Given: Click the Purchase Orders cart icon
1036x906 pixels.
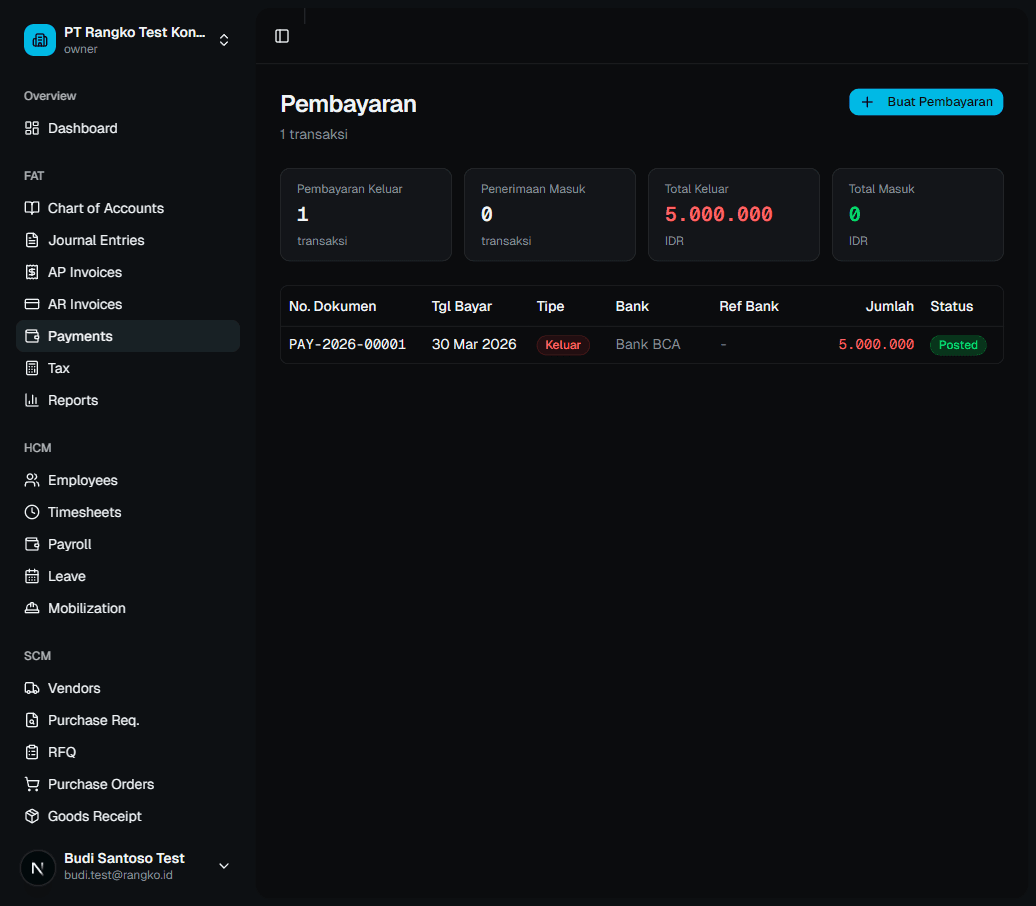Looking at the screenshot, I should [32, 784].
